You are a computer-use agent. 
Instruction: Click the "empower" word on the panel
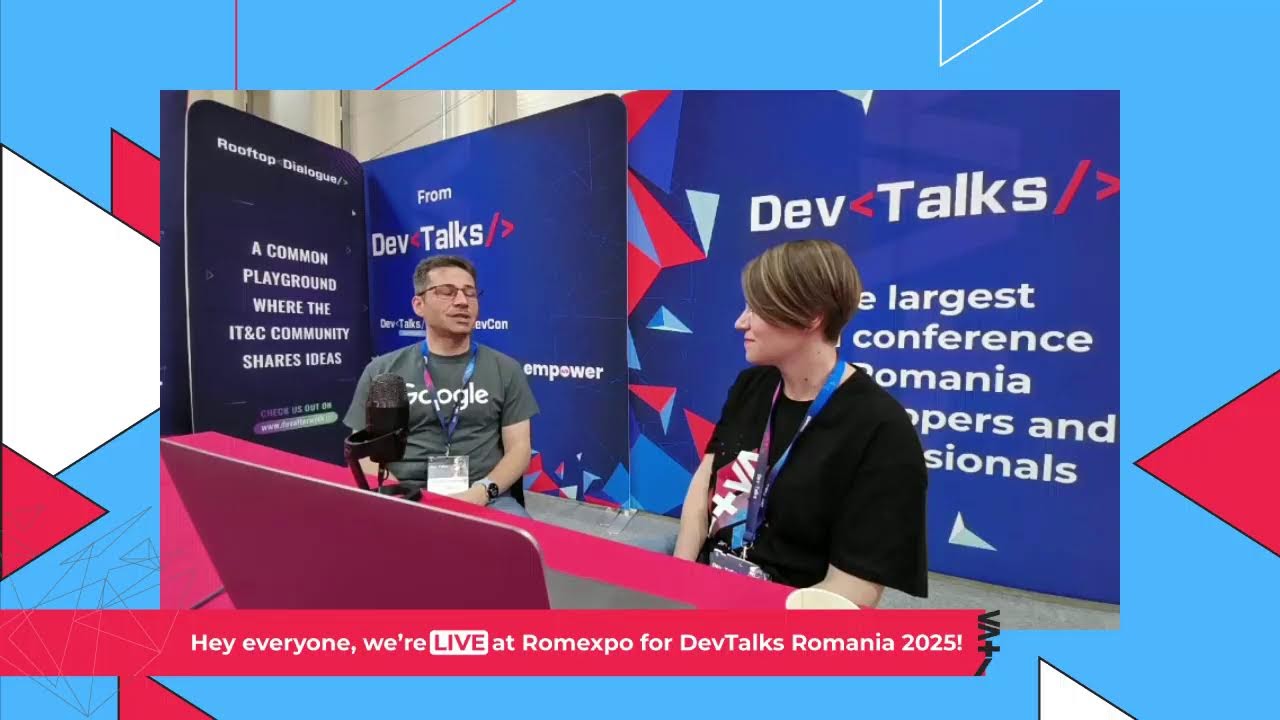564,371
